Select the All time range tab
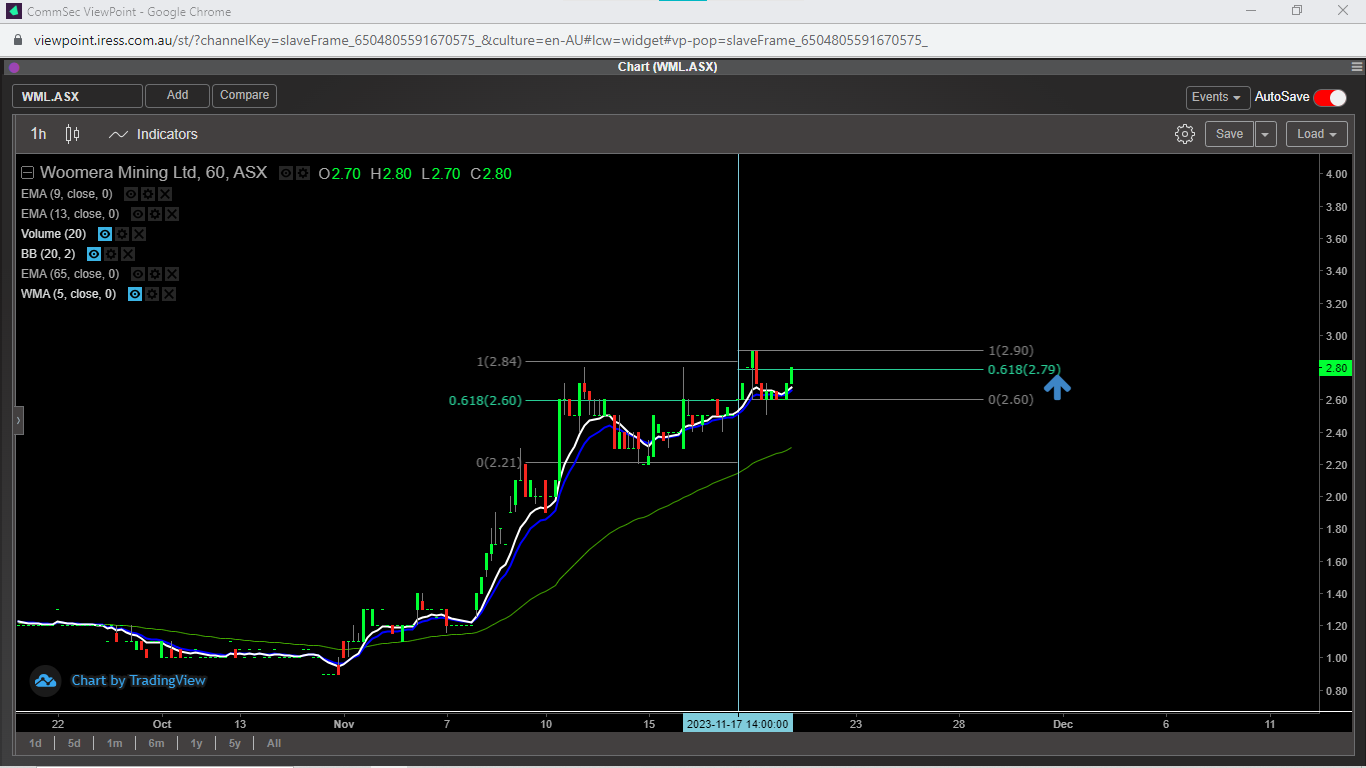This screenshot has height=768, width=1366. (x=274, y=743)
